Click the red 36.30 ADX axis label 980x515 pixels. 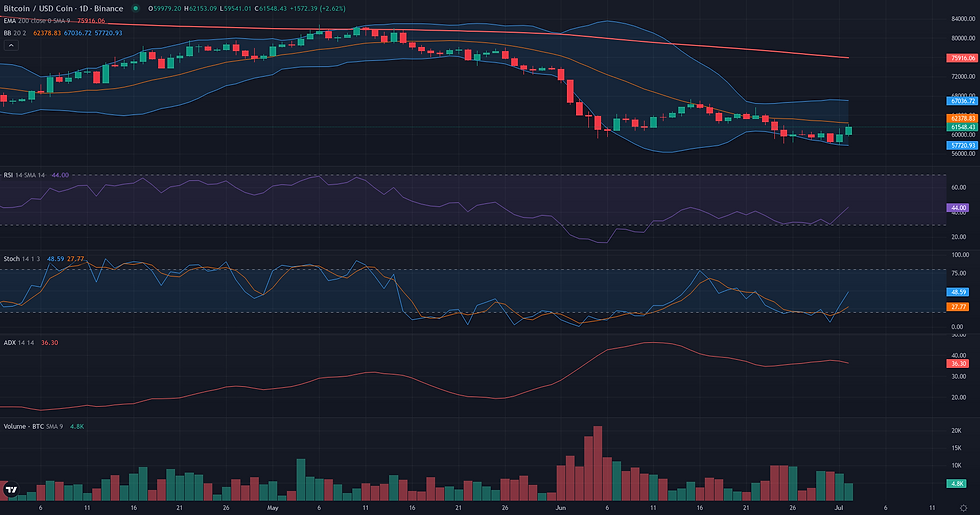(x=958, y=363)
